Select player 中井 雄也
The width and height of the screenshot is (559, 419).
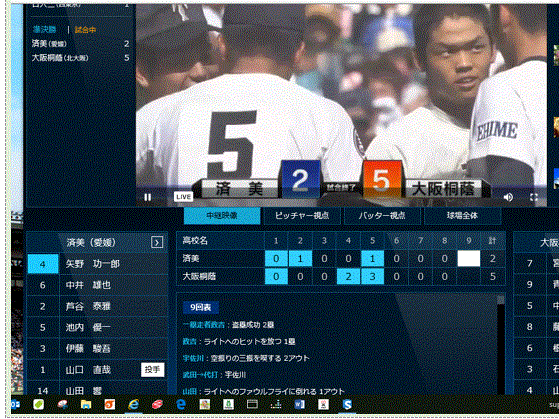(x=88, y=285)
